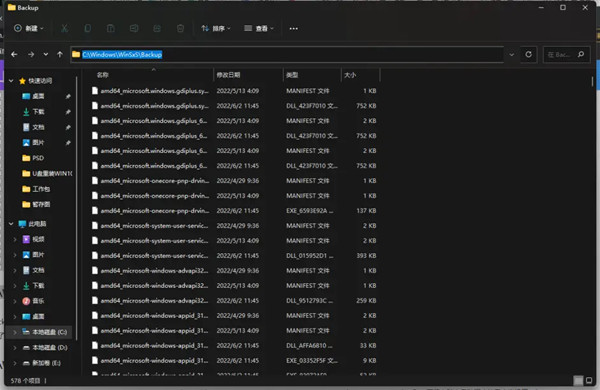Expand the 视频 node under 此电脑
The image size is (600, 390).
[15, 239]
